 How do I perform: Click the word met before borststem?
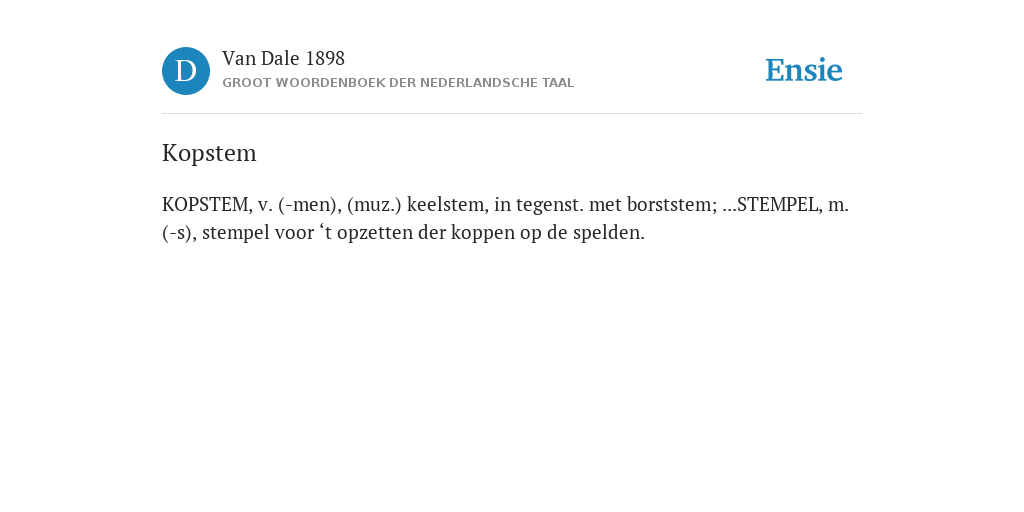[x=605, y=204]
